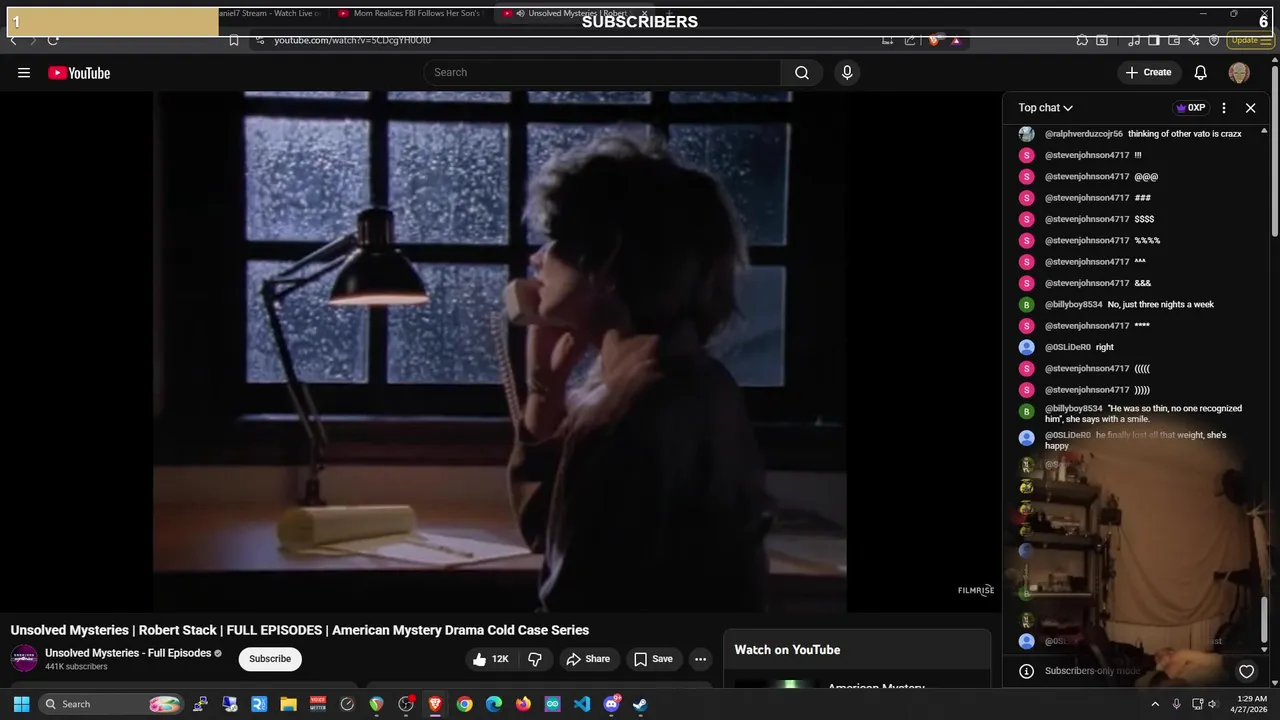Subscribe to Unsolved Mysteries - Full Episodes
The height and width of the screenshot is (720, 1280).
click(x=270, y=659)
